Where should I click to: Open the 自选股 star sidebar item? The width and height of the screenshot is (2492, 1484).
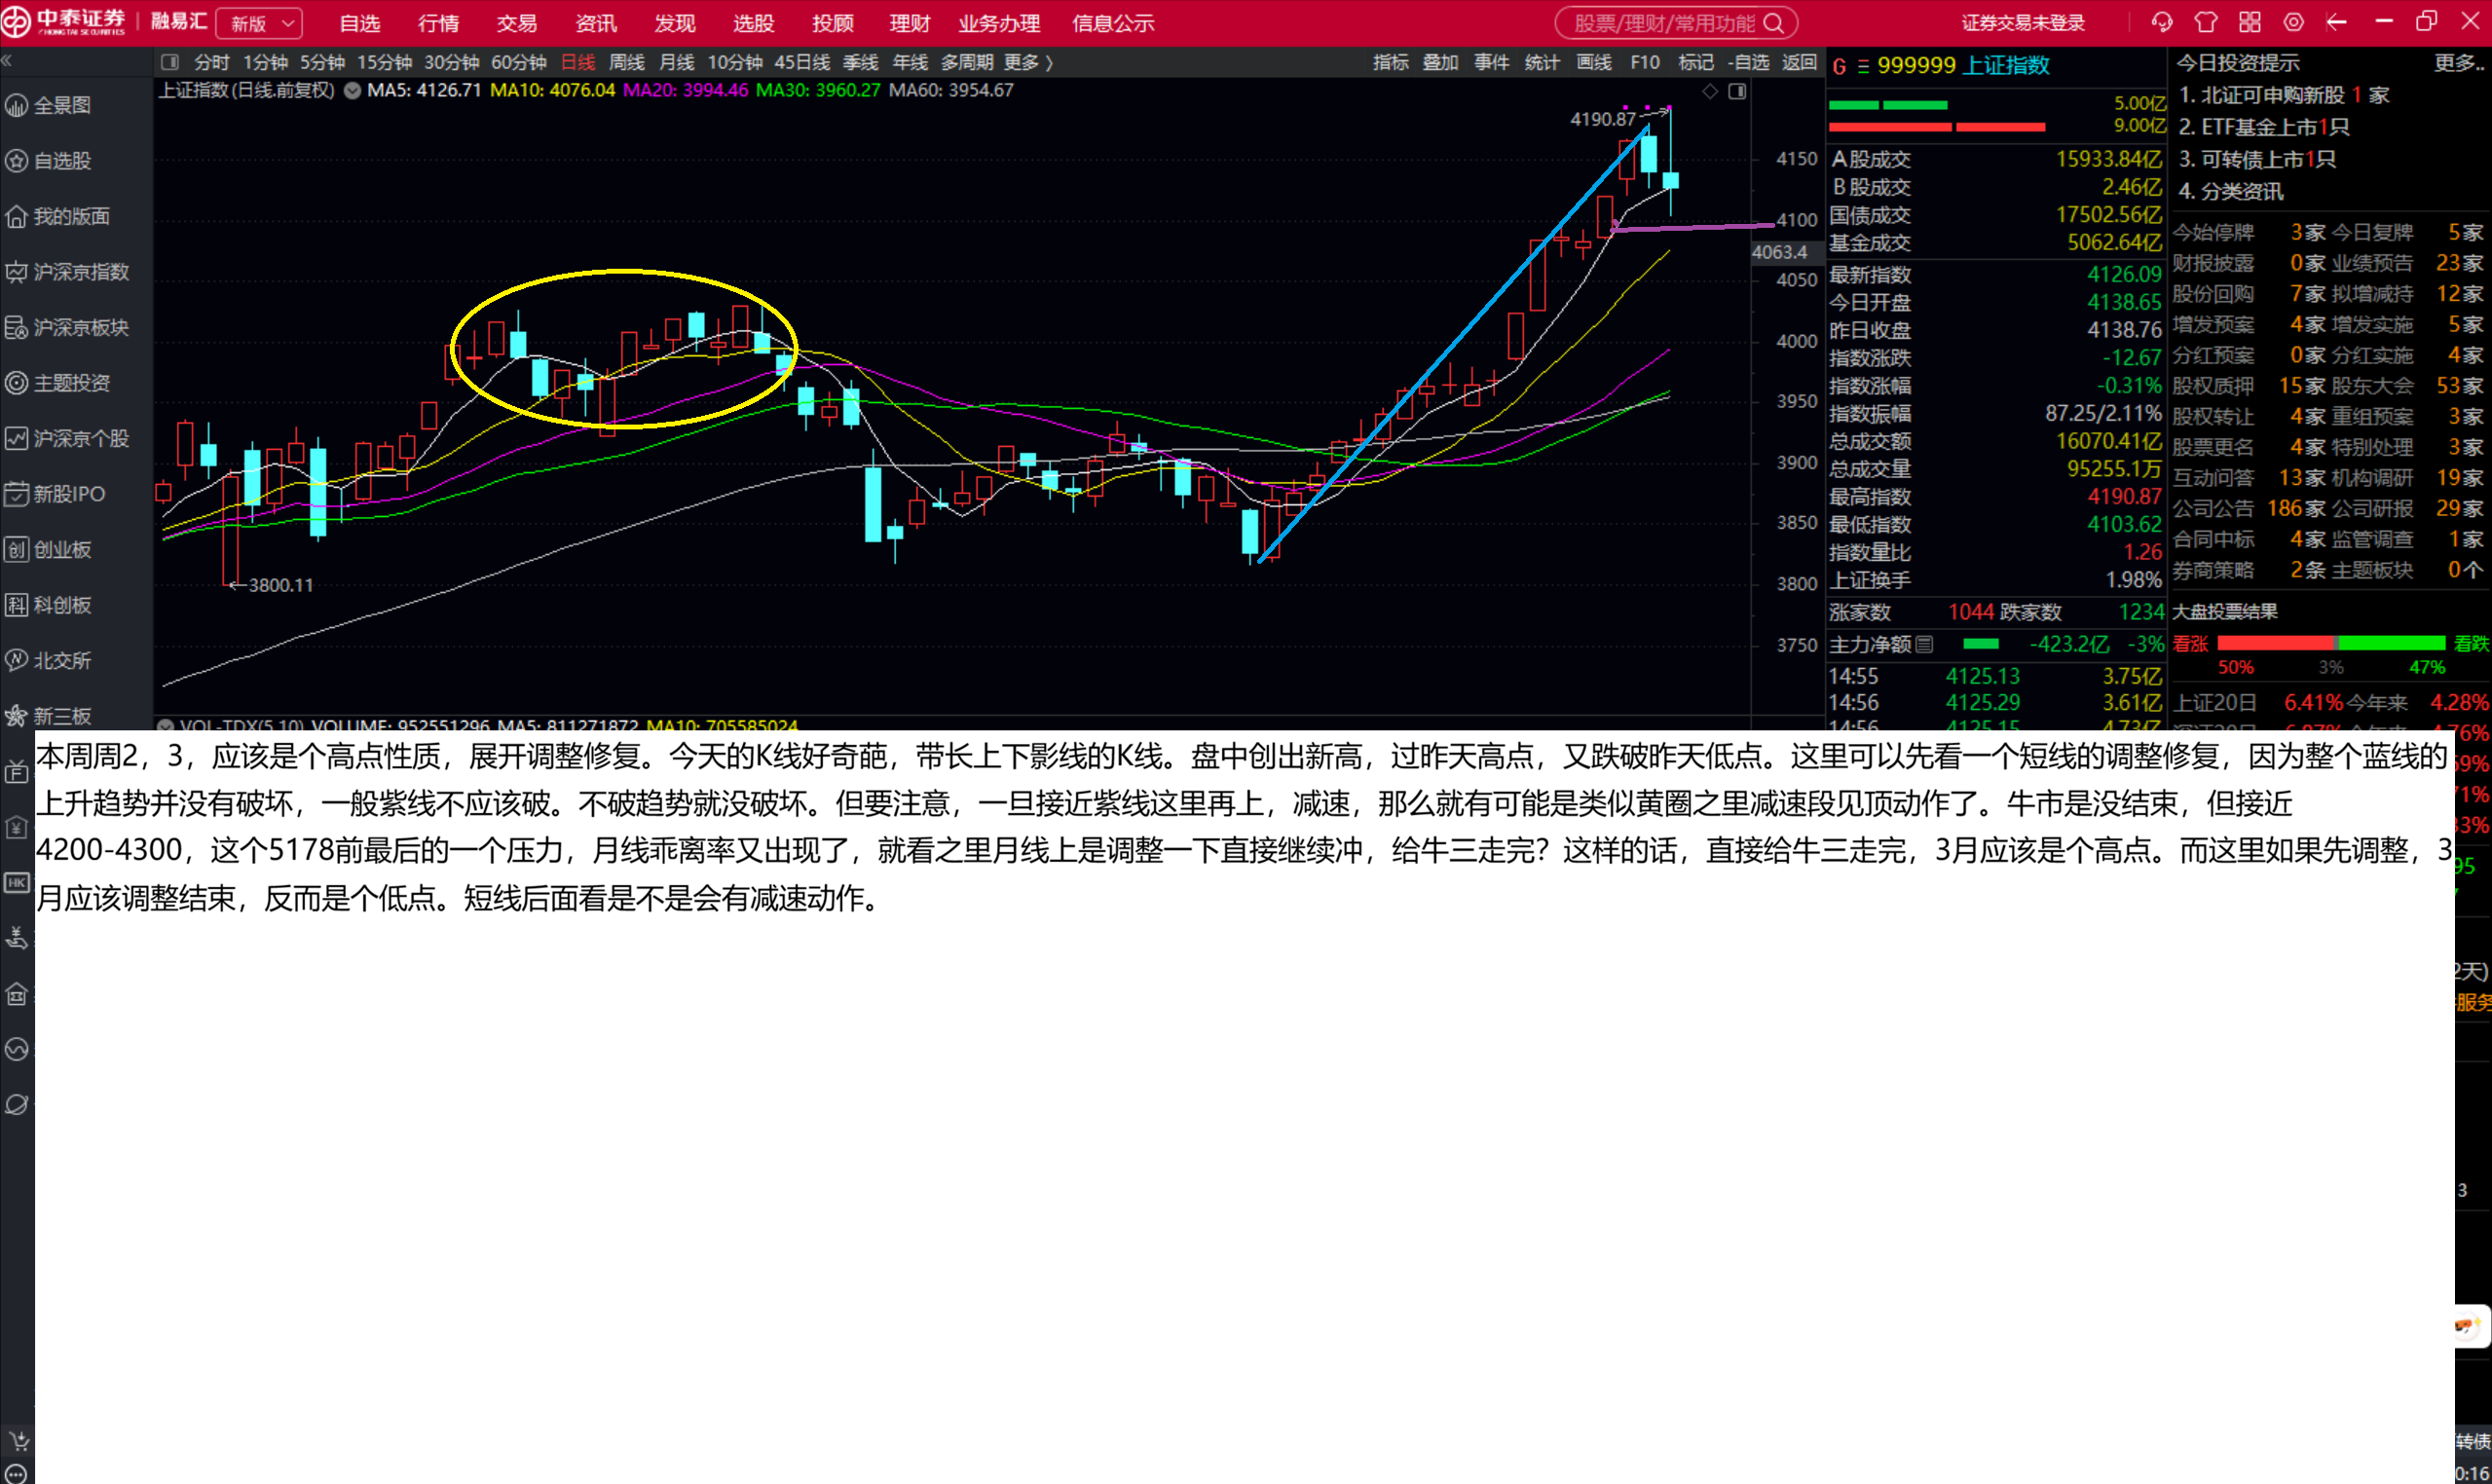click(62, 161)
